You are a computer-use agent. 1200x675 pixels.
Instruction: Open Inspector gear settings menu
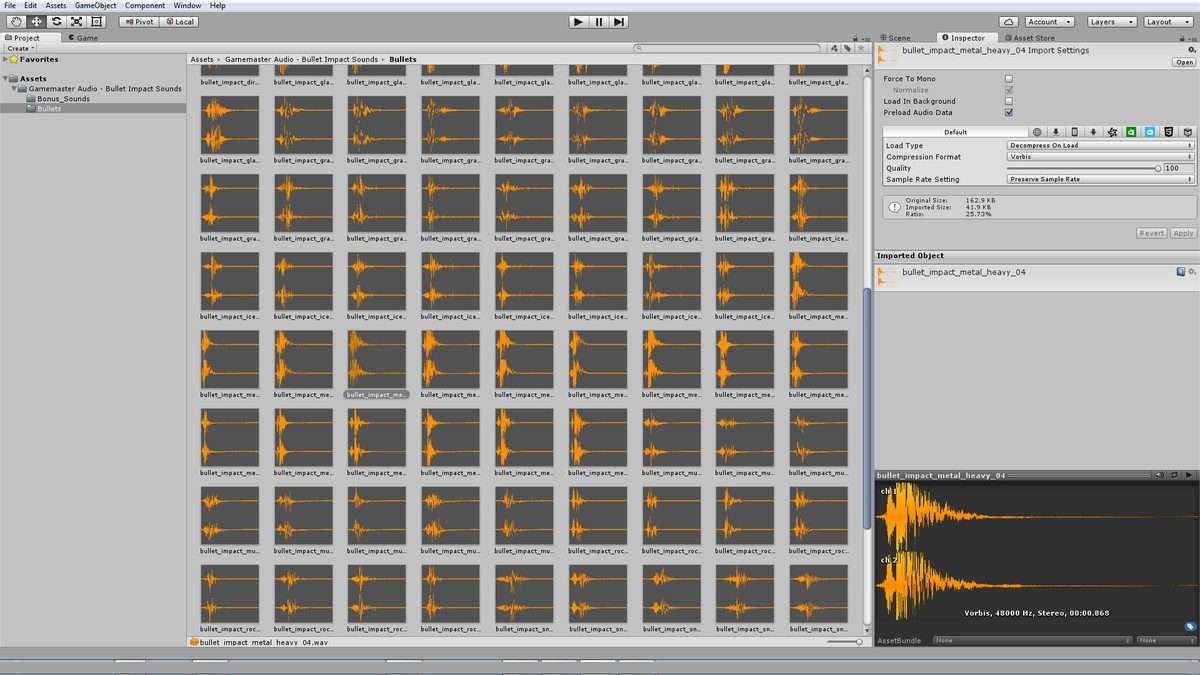[x=1191, y=48]
